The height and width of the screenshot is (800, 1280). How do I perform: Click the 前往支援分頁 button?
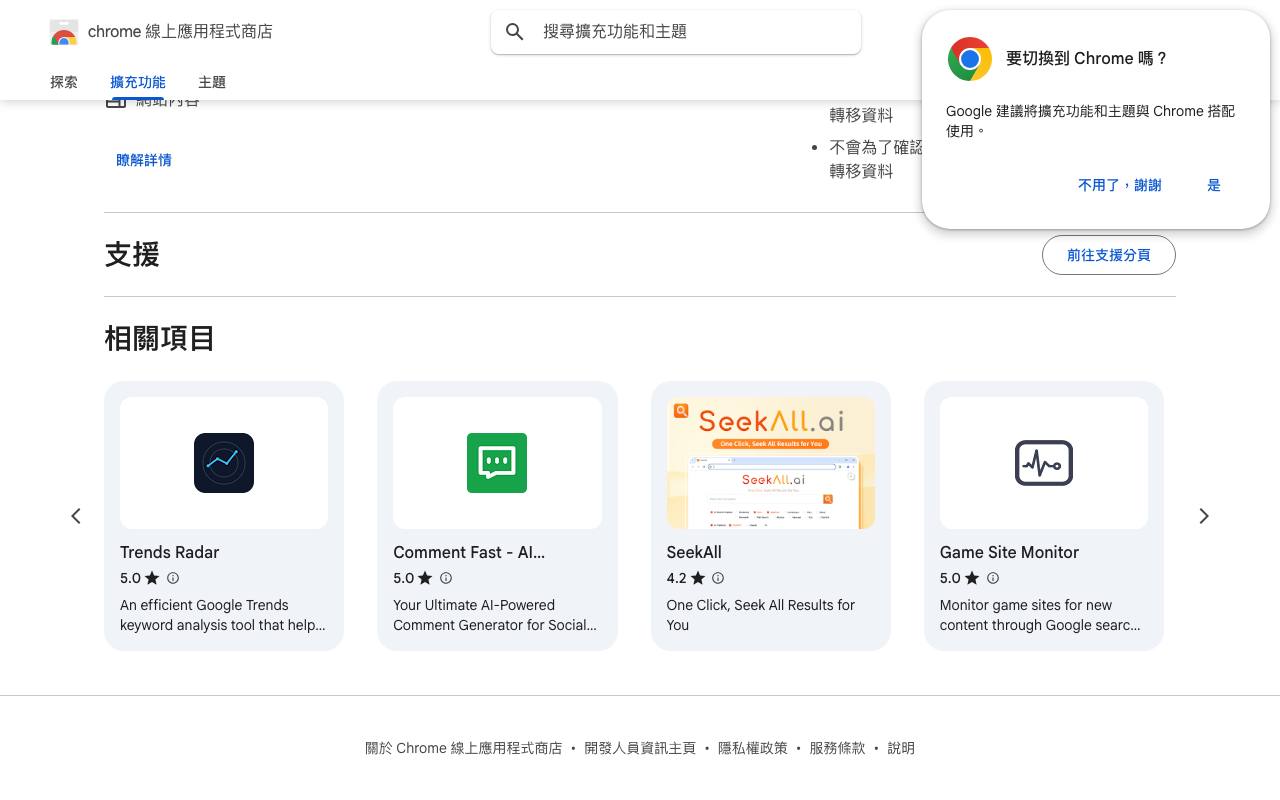[1109, 255]
